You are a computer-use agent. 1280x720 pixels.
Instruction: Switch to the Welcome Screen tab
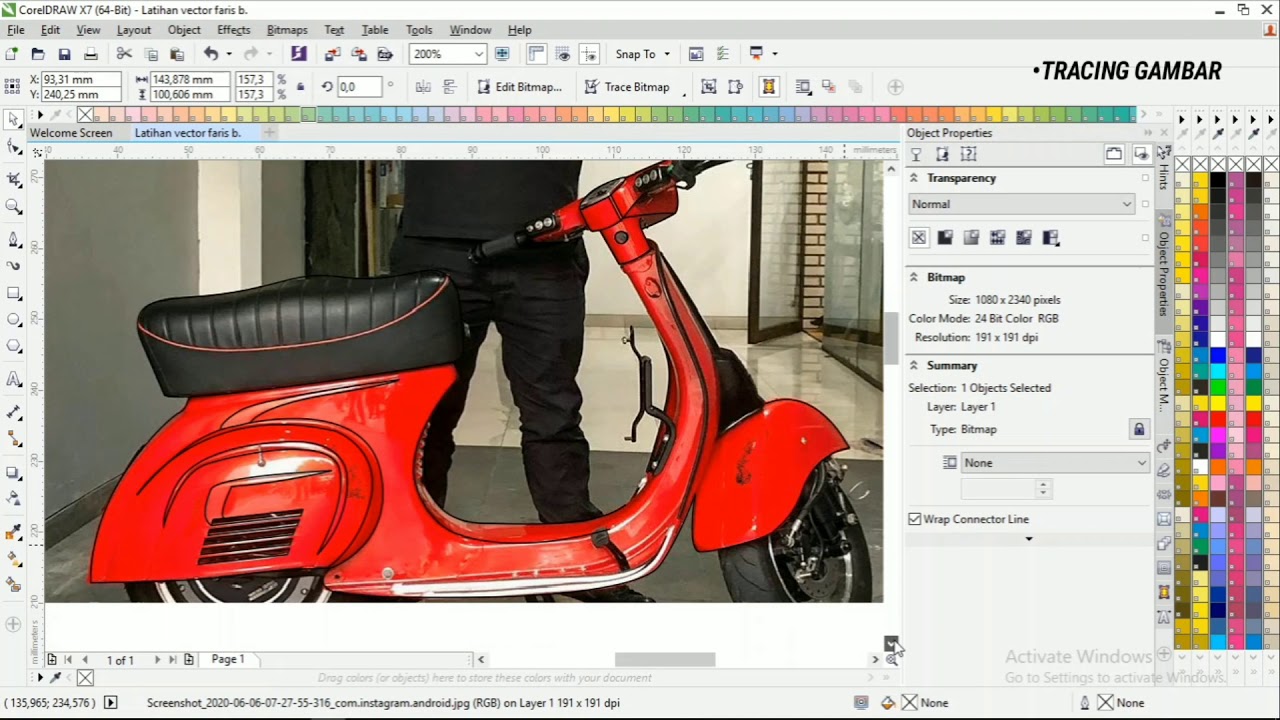click(71, 133)
